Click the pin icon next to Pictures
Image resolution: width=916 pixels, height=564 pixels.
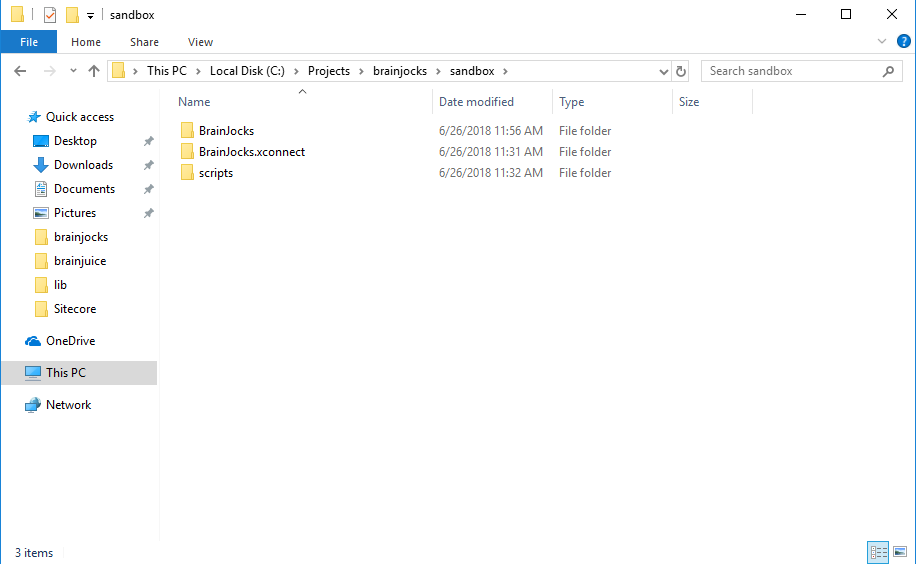click(x=149, y=213)
